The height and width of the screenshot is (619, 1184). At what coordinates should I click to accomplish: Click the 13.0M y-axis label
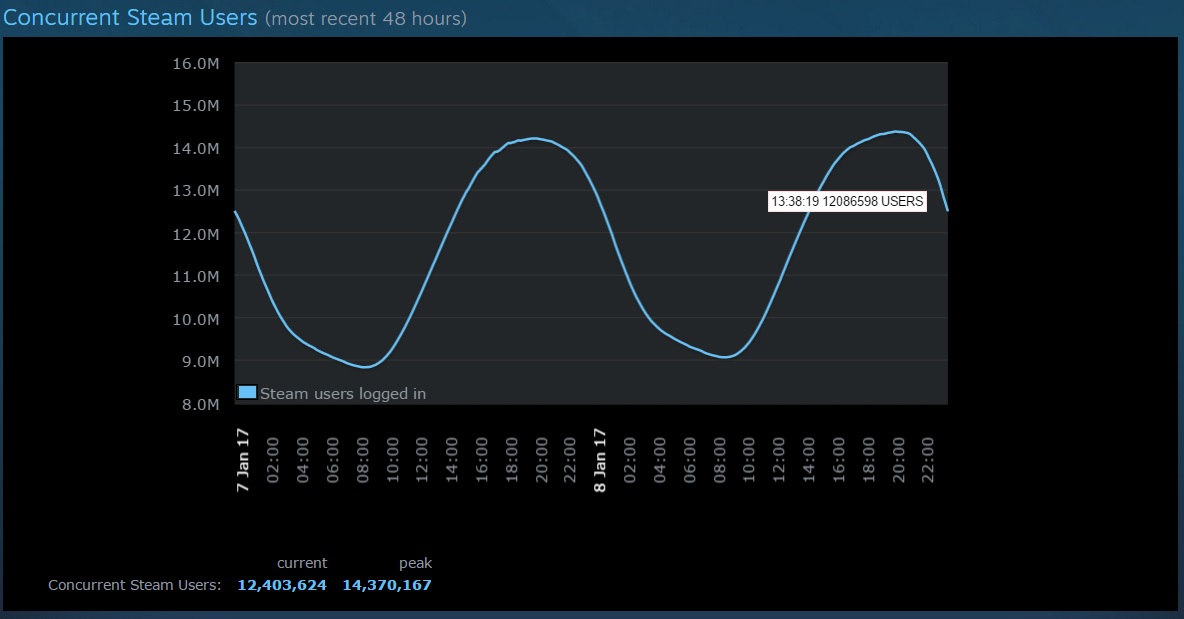[x=196, y=191]
